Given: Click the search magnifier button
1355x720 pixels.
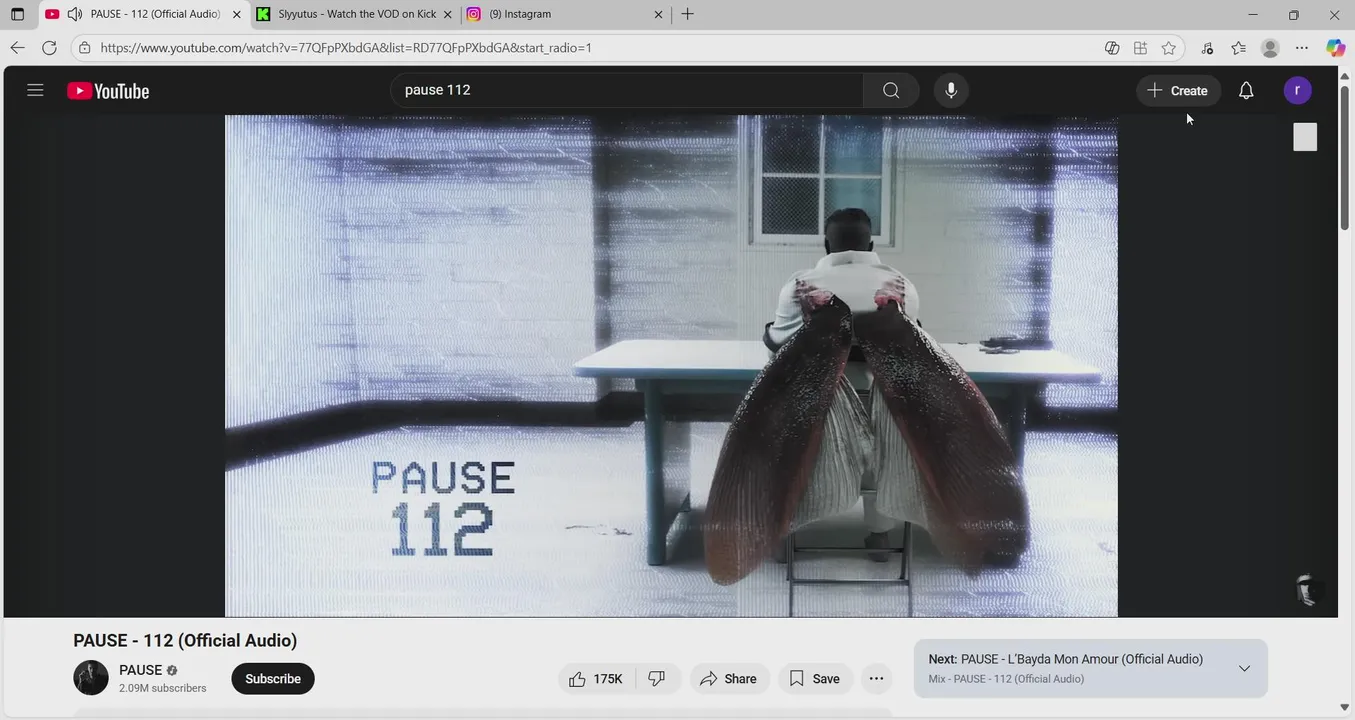Looking at the screenshot, I should pos(891,91).
